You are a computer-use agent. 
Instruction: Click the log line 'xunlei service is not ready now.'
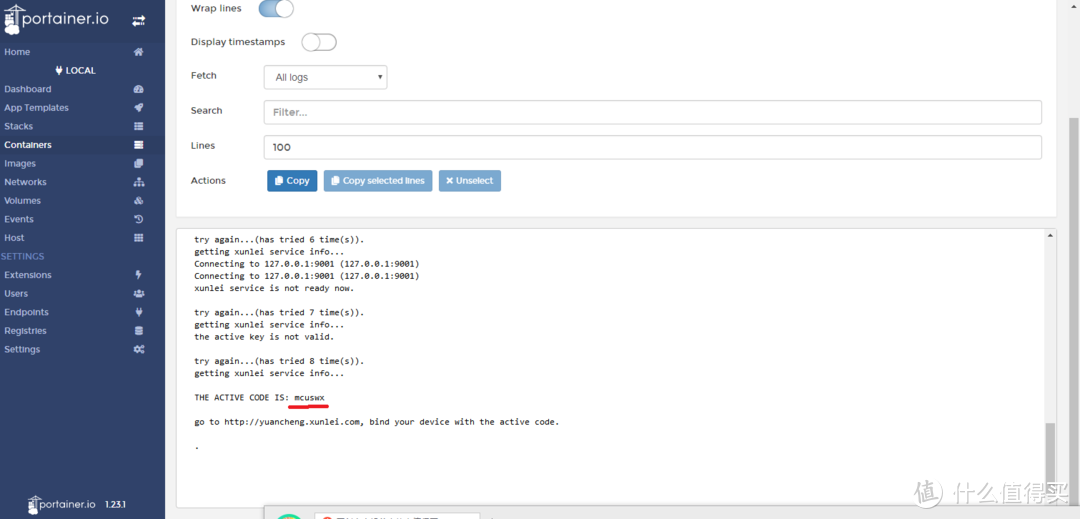pyautogui.click(x=274, y=288)
